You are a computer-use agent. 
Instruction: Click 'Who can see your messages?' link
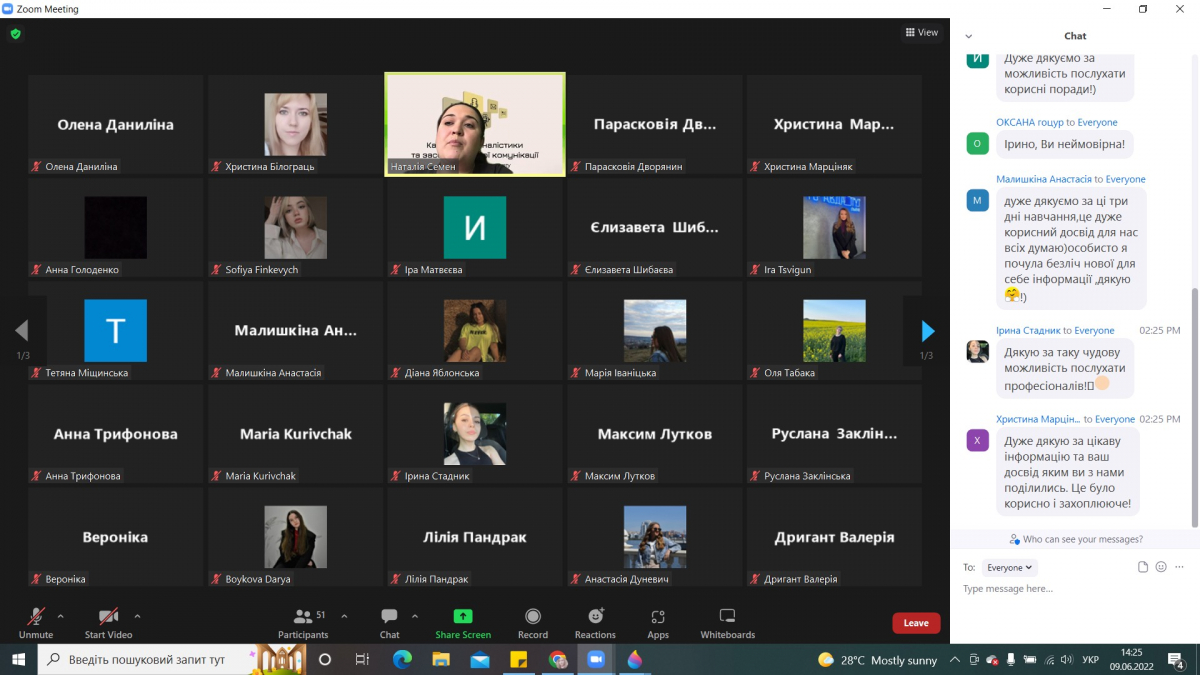[1076, 539]
